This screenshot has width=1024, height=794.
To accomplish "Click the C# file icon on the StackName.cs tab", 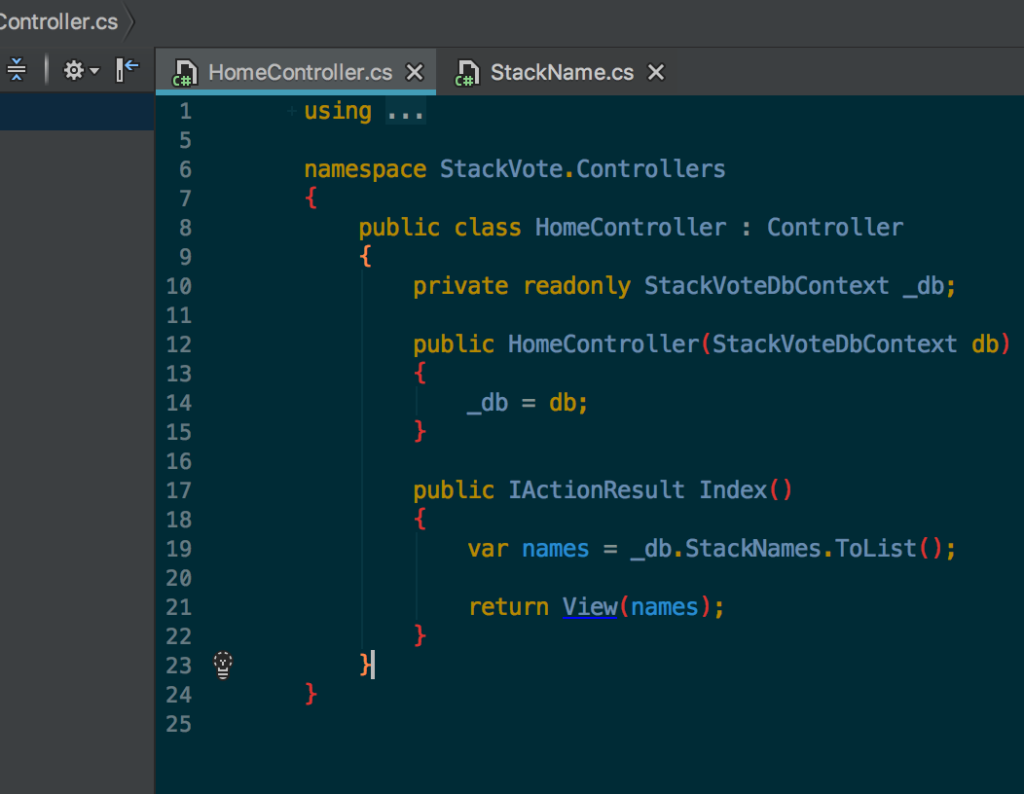I will [466, 73].
